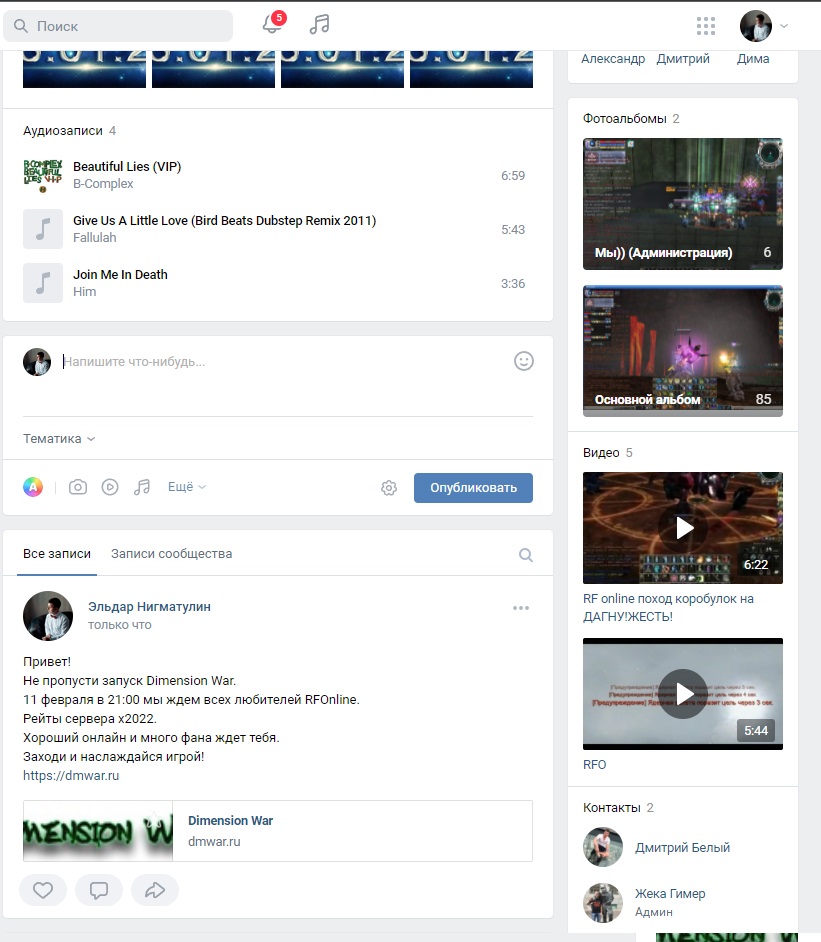Image resolution: width=821 pixels, height=942 pixels.
Task: Comment on the Dimension War post
Action: pyautogui.click(x=99, y=890)
